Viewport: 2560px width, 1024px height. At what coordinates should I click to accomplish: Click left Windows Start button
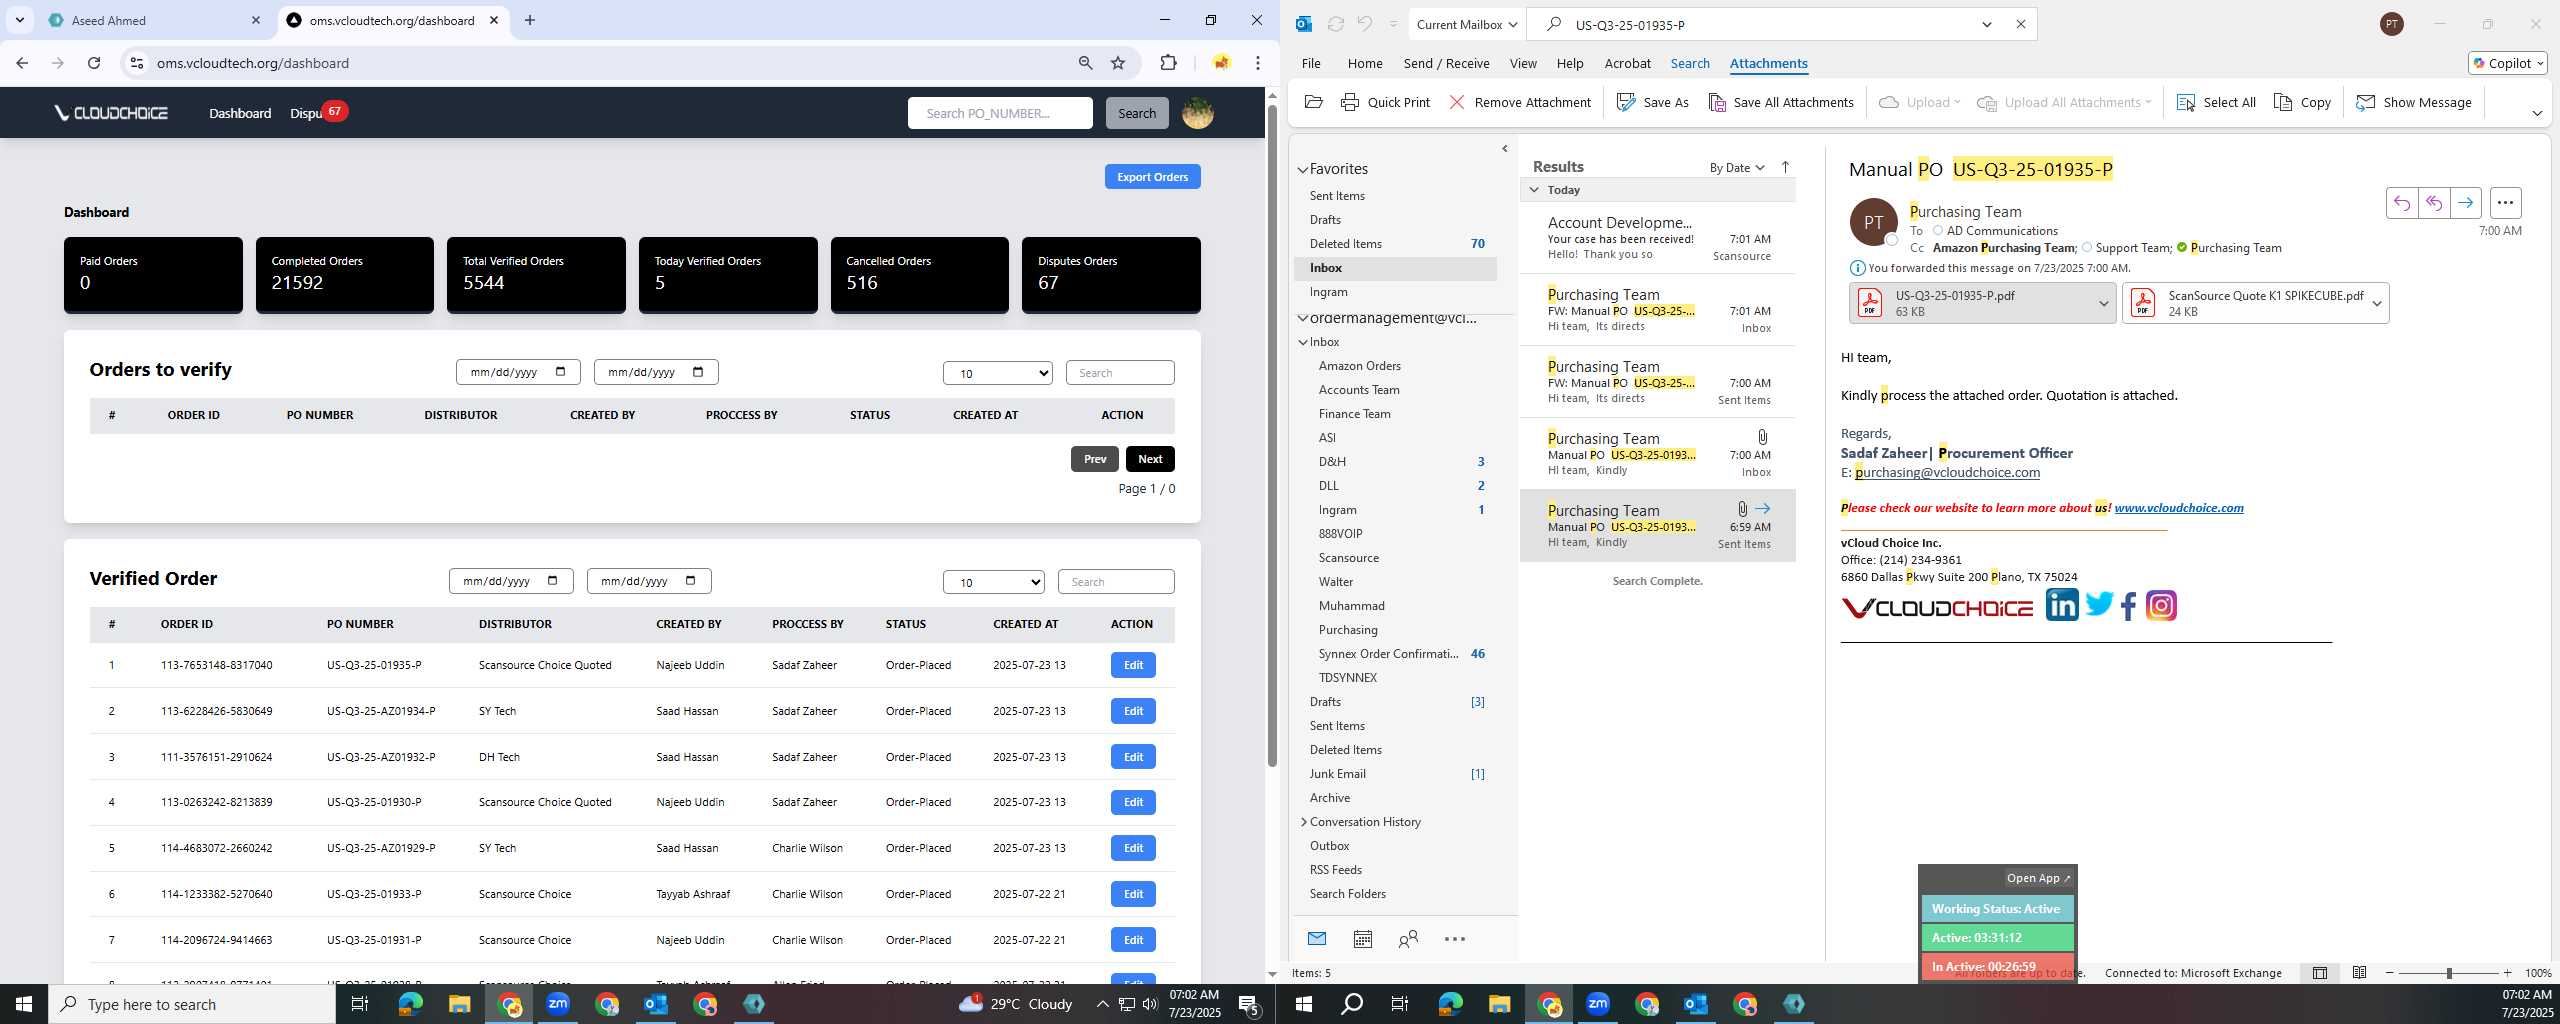24,1004
